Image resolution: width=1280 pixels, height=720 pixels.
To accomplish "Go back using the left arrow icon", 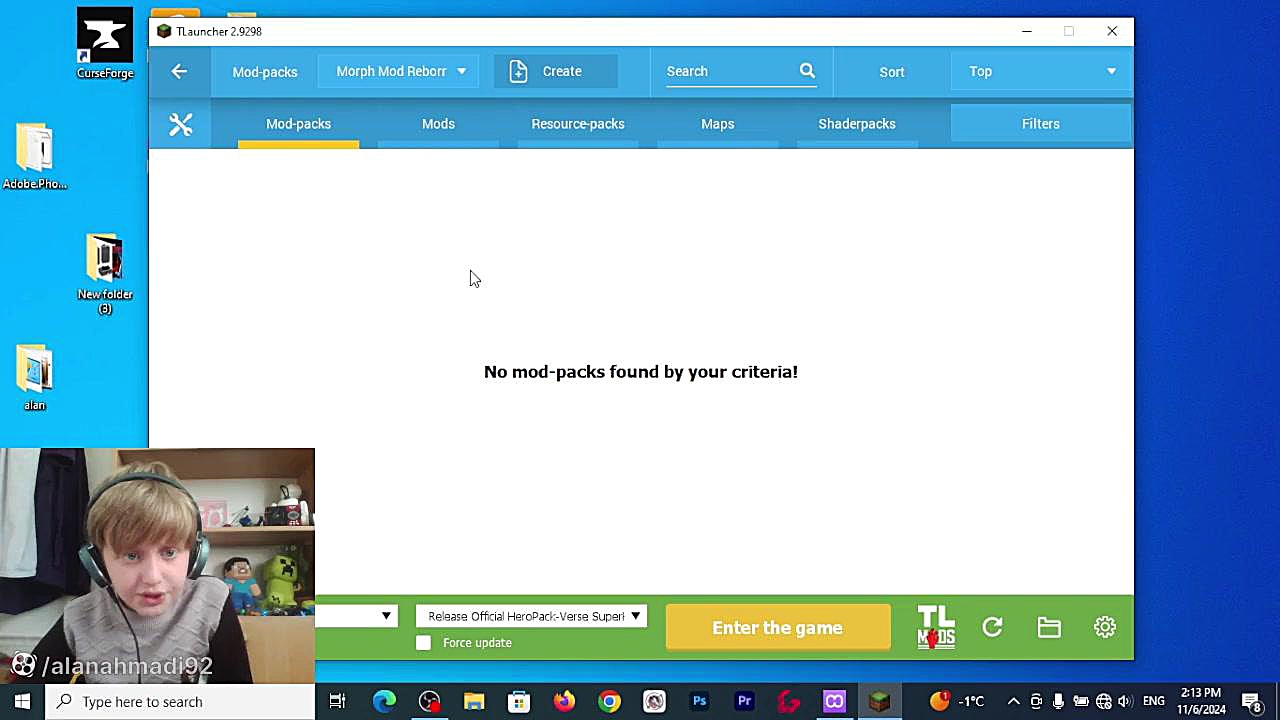I will (x=179, y=71).
